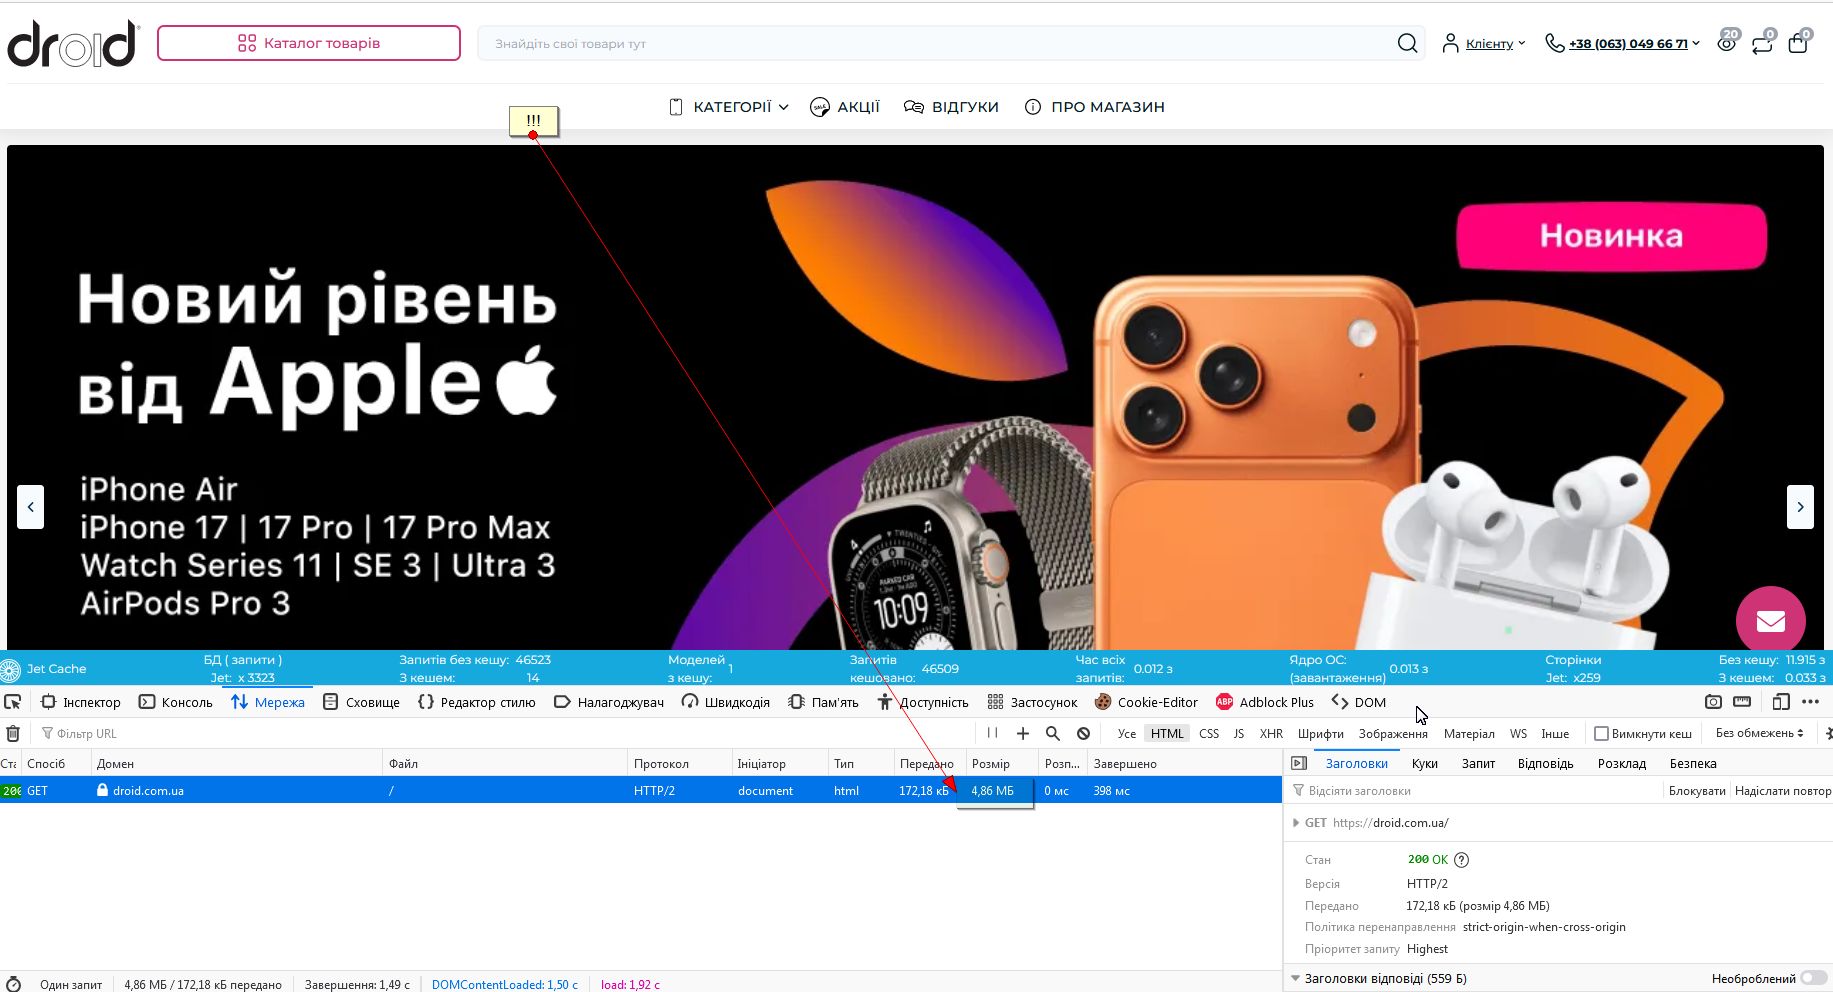The image size is (1833, 992).
Task: Open the ВІДГУКИ page link
Action: pyautogui.click(x=951, y=107)
